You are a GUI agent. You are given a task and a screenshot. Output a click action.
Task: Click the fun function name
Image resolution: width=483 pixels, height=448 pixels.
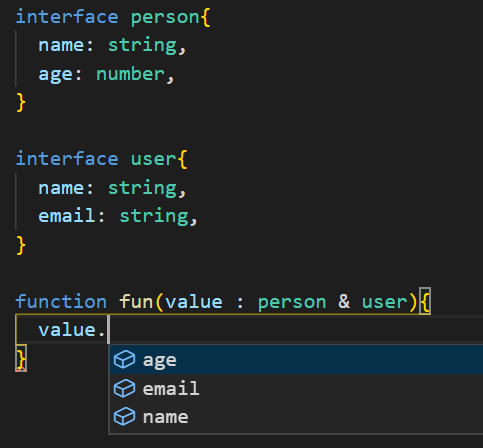[x=136, y=302]
